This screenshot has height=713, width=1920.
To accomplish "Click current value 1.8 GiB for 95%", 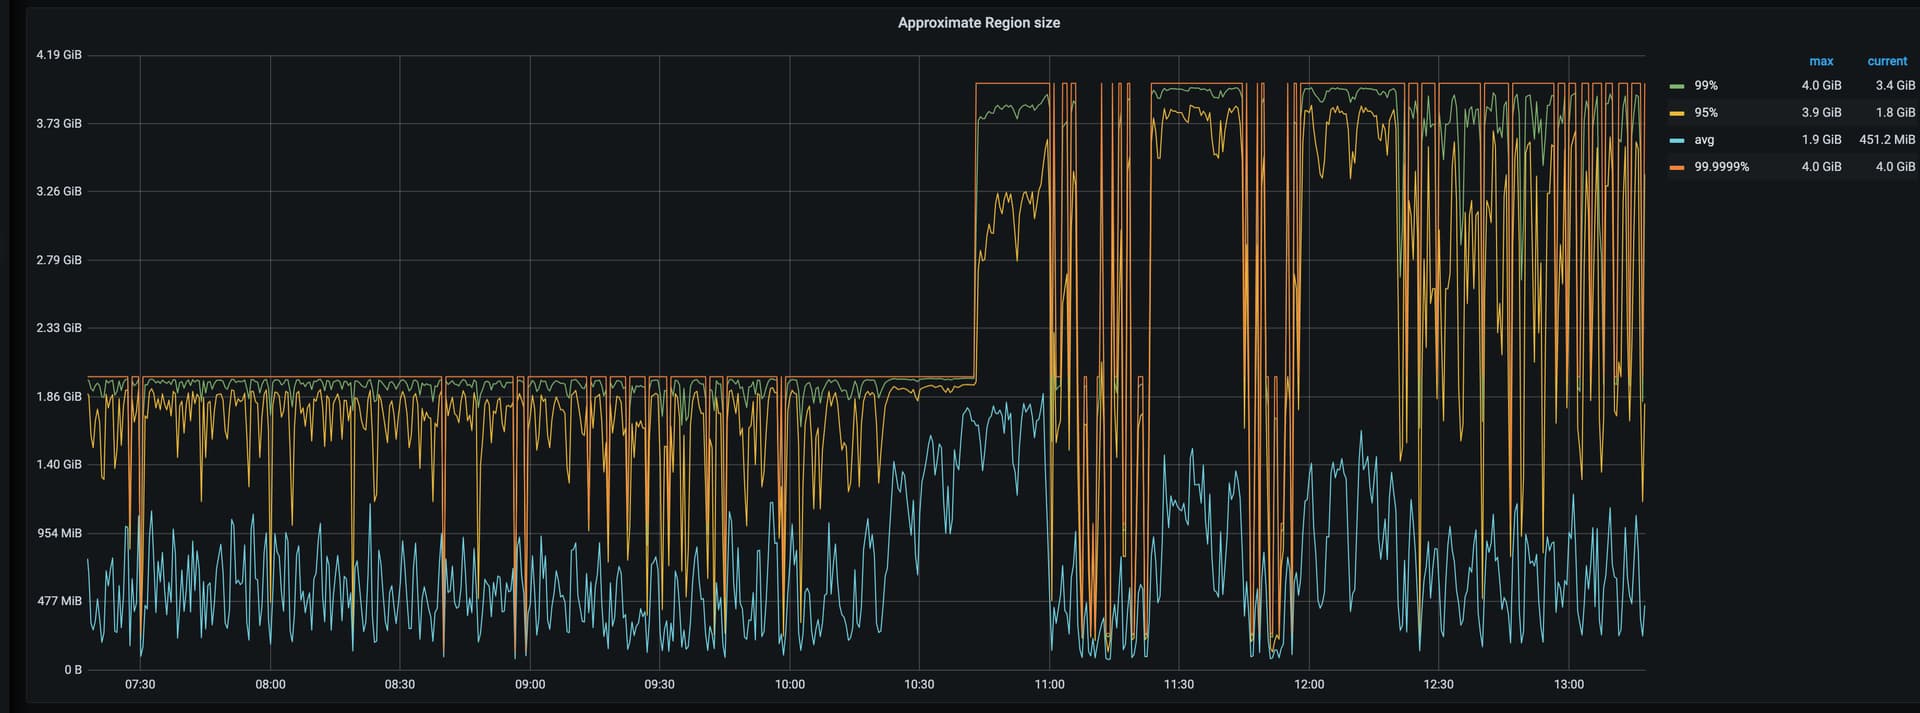I will 1895,113.
